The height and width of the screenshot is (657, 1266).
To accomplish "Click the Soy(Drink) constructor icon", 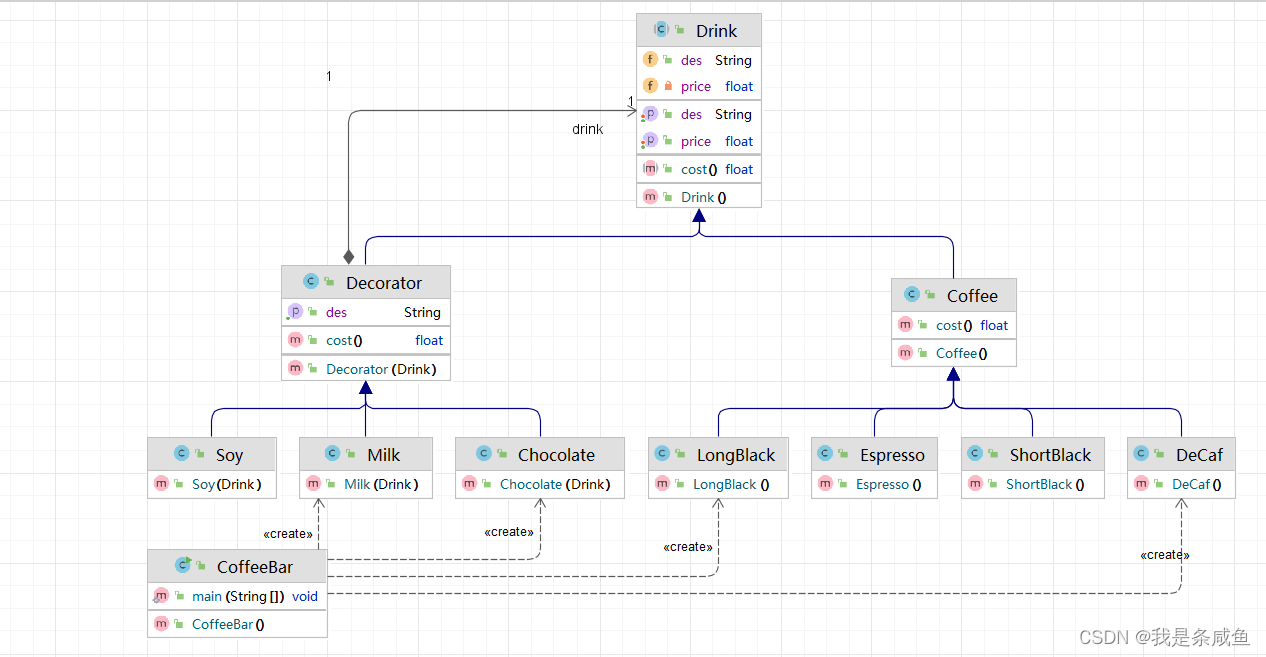I will pyautogui.click(x=161, y=484).
